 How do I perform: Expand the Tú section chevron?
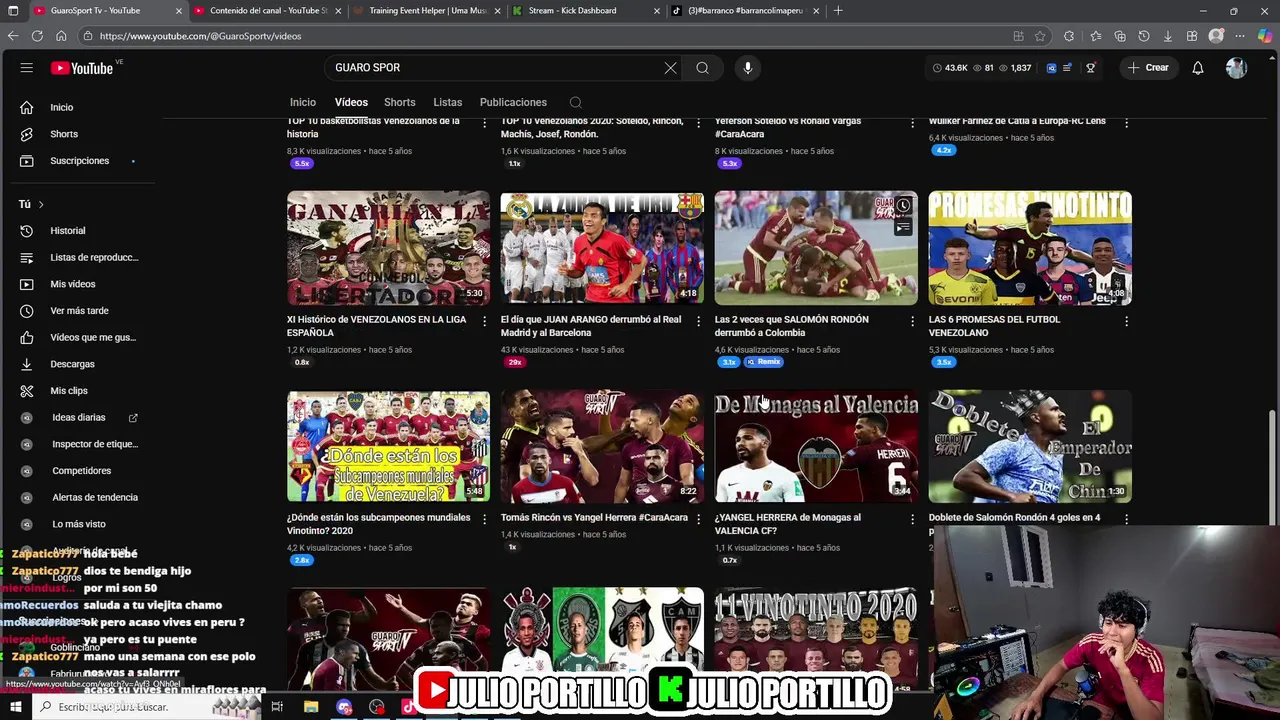pos(40,204)
